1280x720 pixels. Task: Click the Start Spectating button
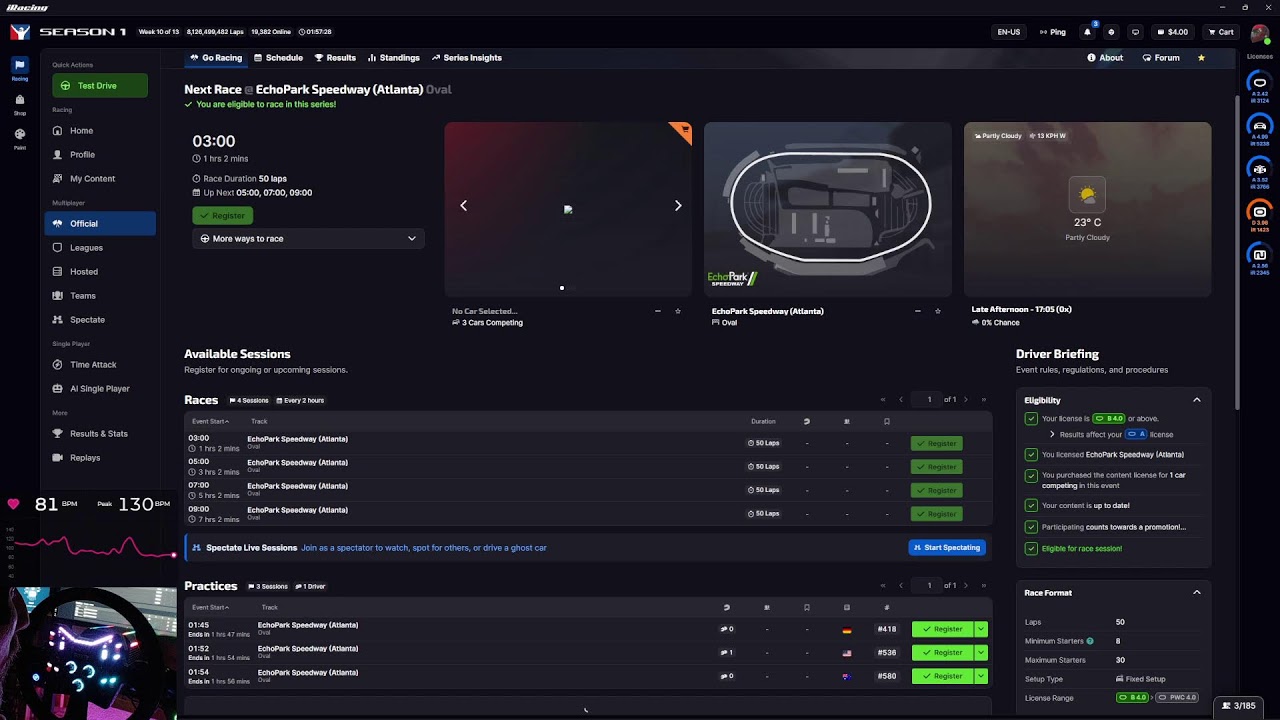coord(947,548)
